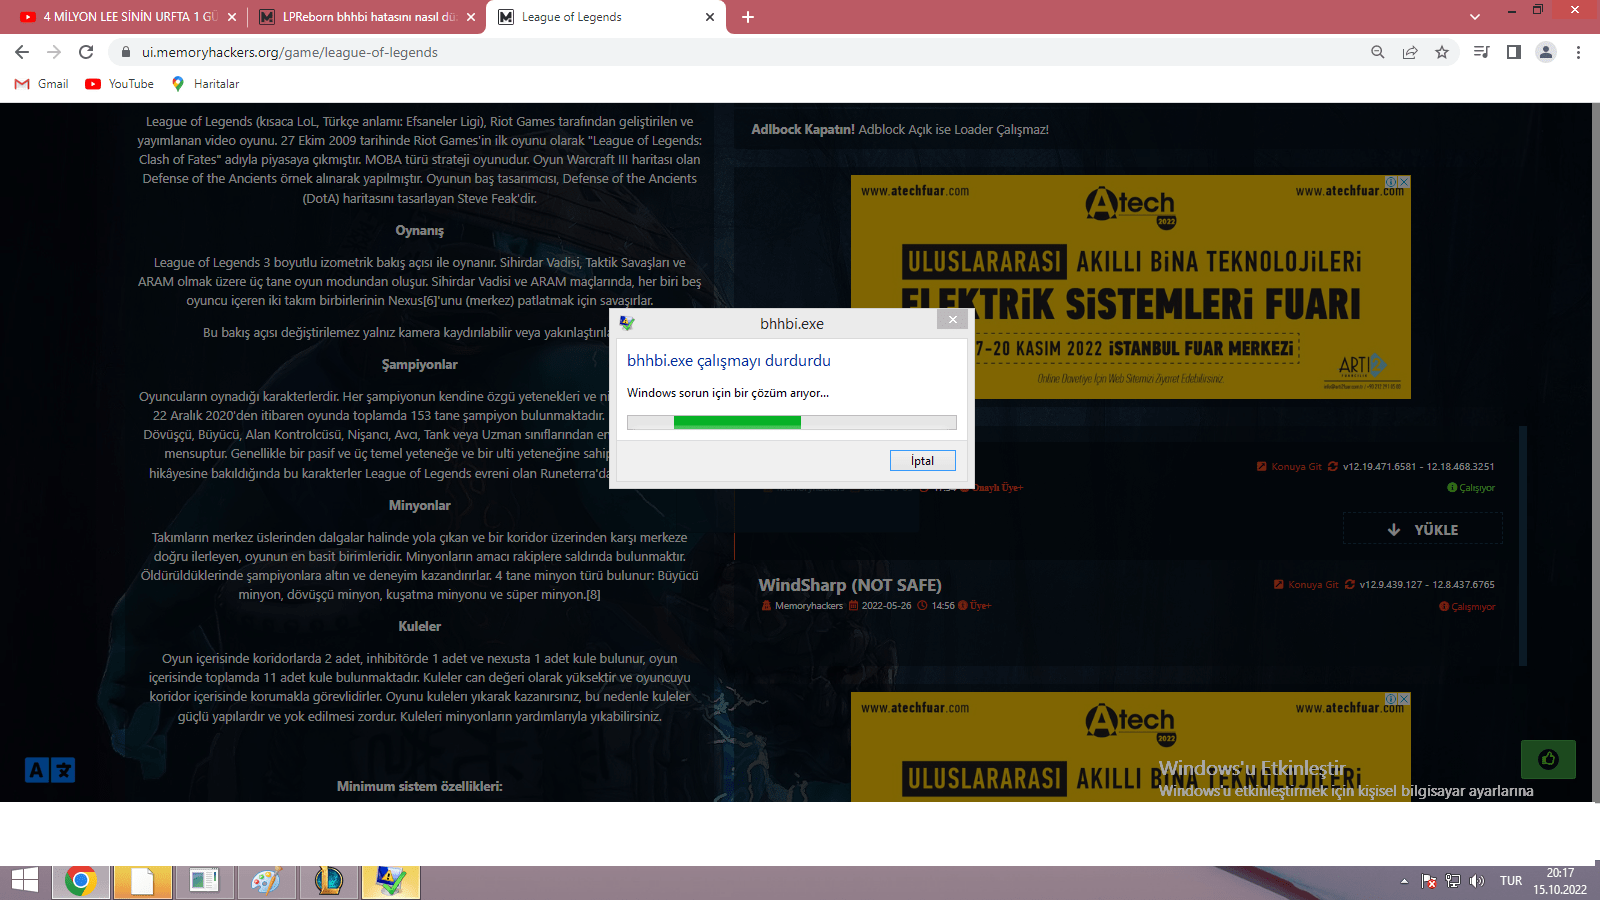The width and height of the screenshot is (1600, 900).
Task: Toggle the Chrome side panel
Action: click(x=1514, y=52)
